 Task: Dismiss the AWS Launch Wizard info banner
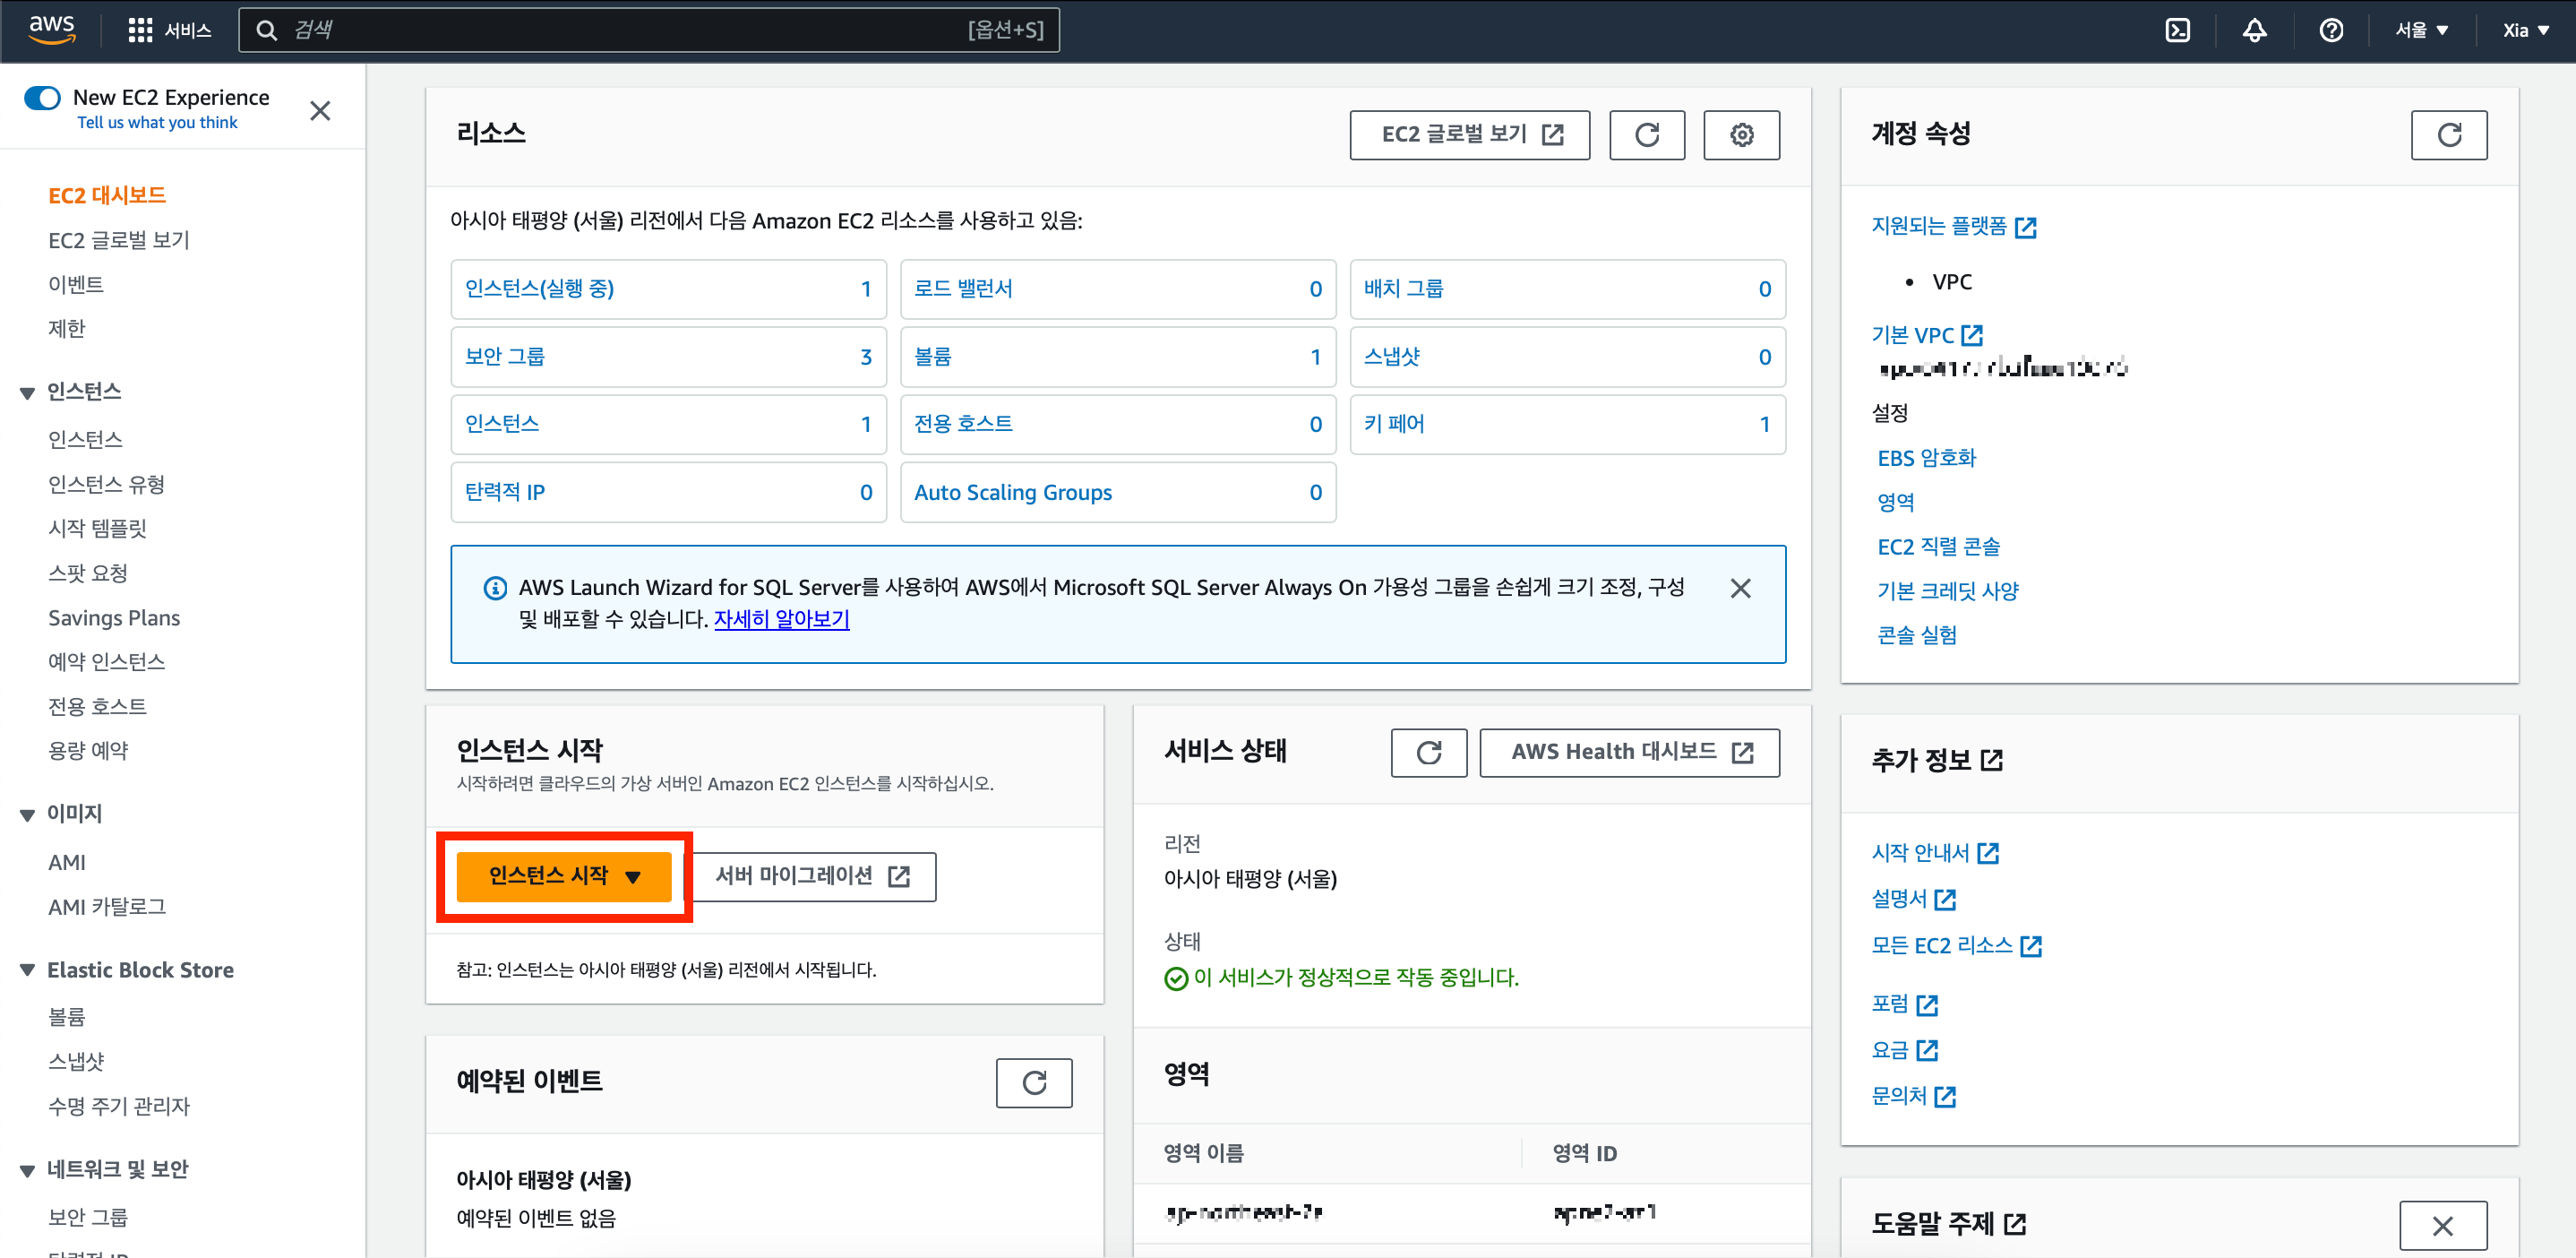coord(1740,588)
